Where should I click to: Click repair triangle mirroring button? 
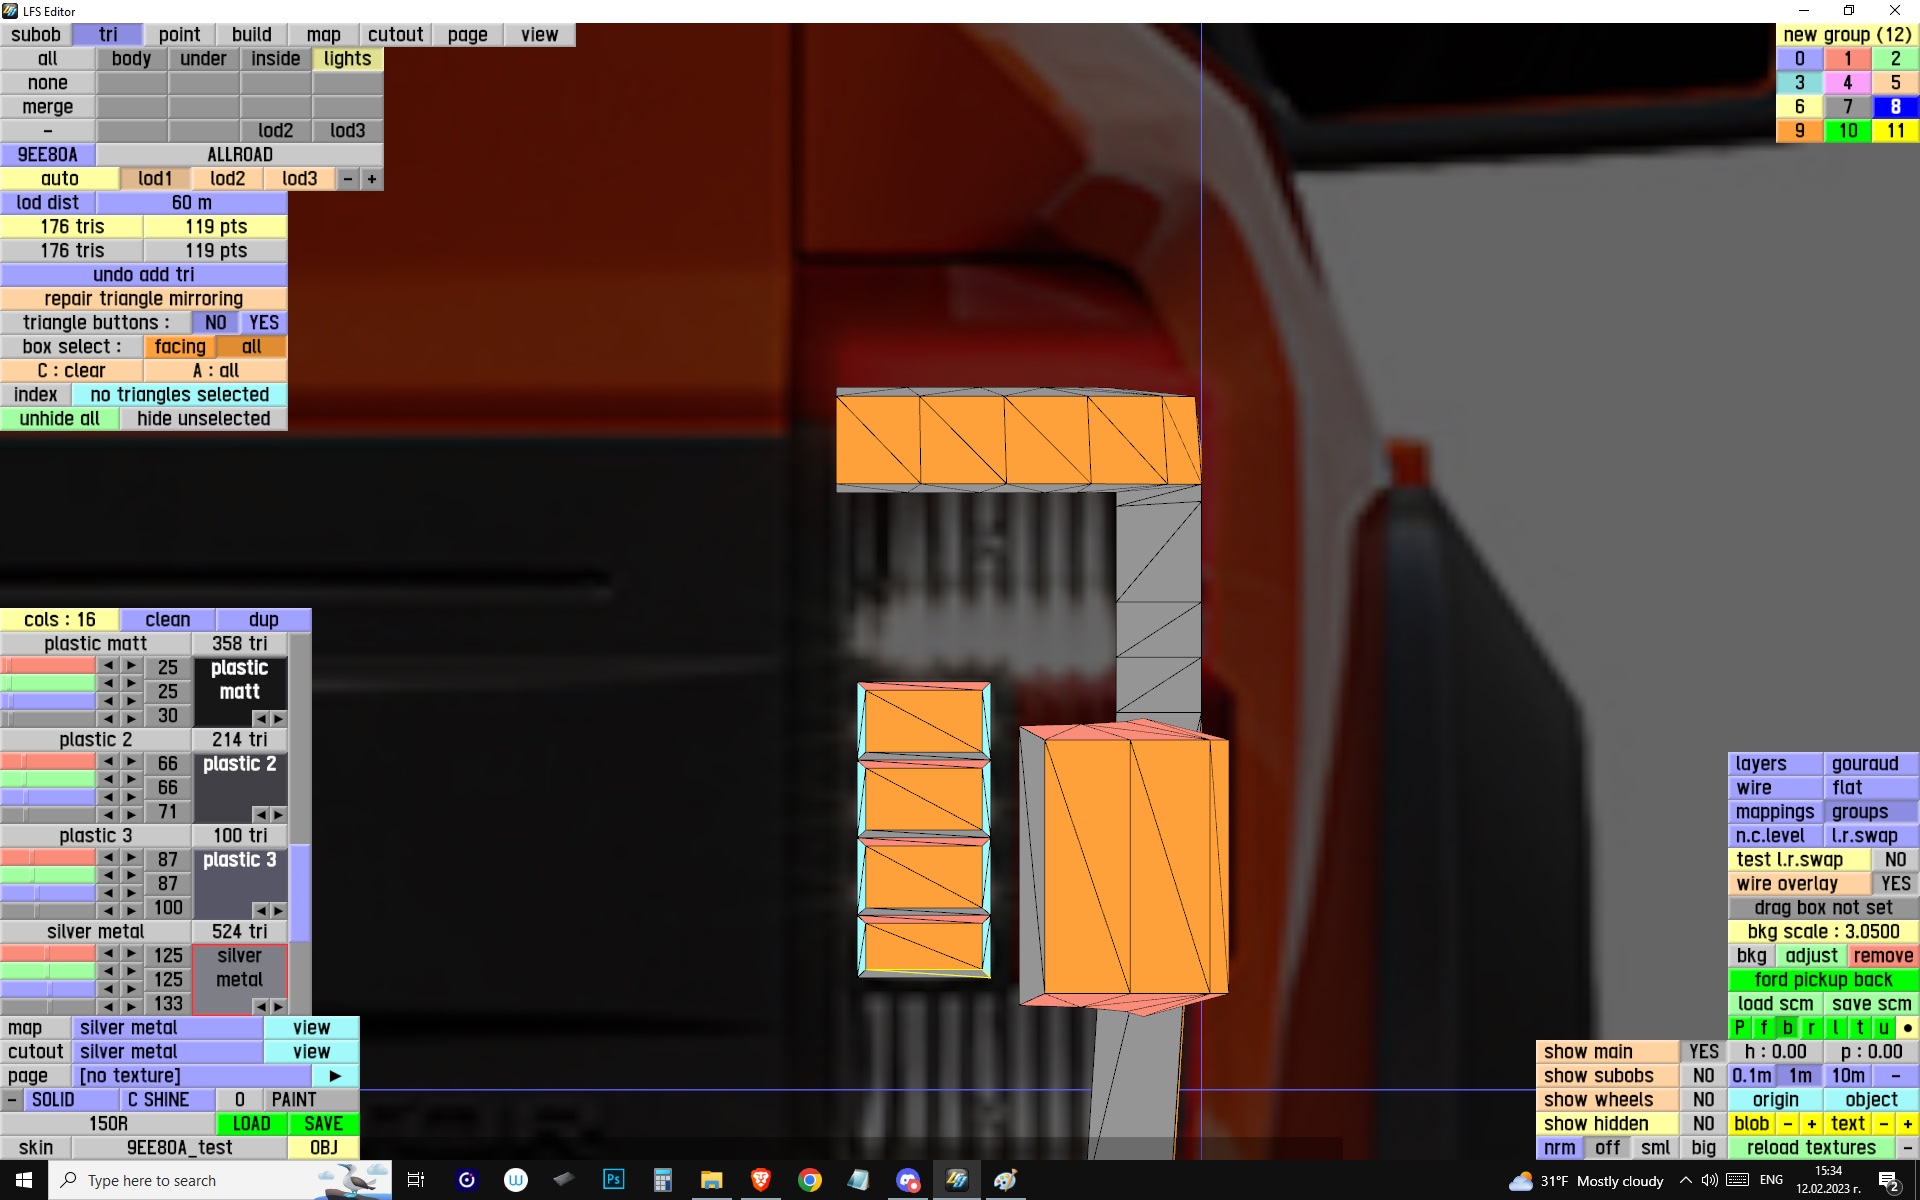point(143,299)
